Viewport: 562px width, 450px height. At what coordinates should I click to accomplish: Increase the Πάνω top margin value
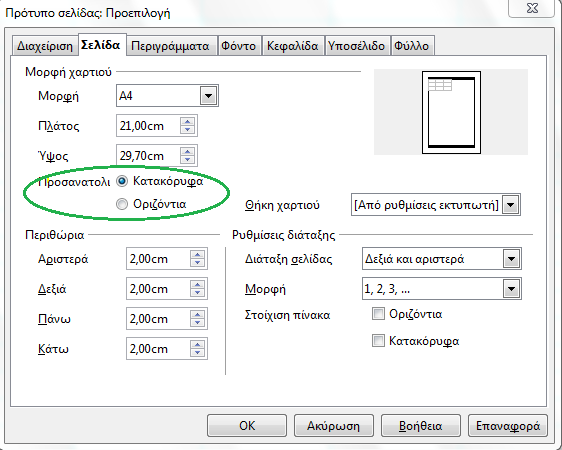click(x=197, y=314)
